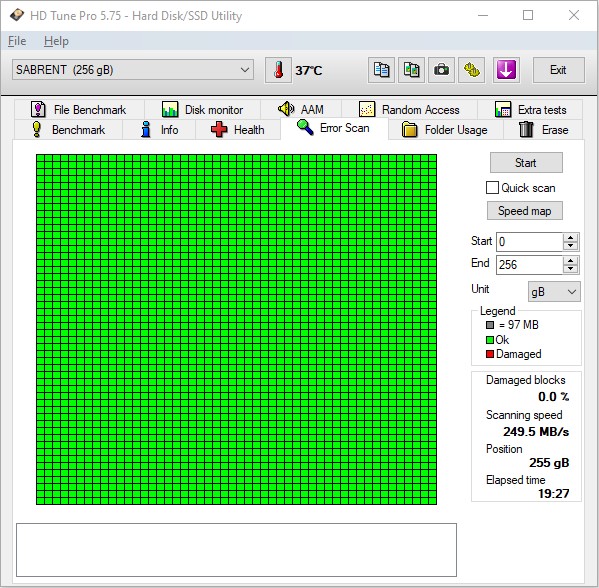Click into the Start position field

click(x=529, y=242)
